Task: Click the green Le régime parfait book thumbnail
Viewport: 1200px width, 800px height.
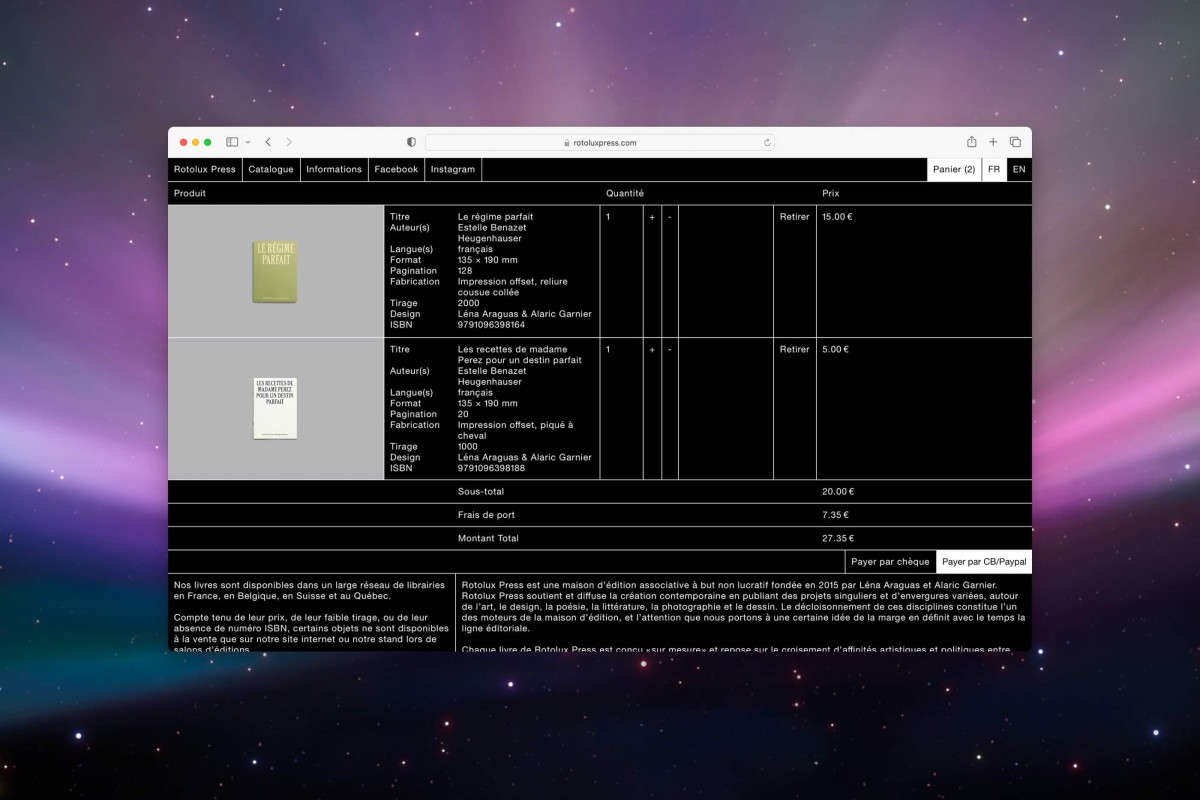Action: click(275, 271)
